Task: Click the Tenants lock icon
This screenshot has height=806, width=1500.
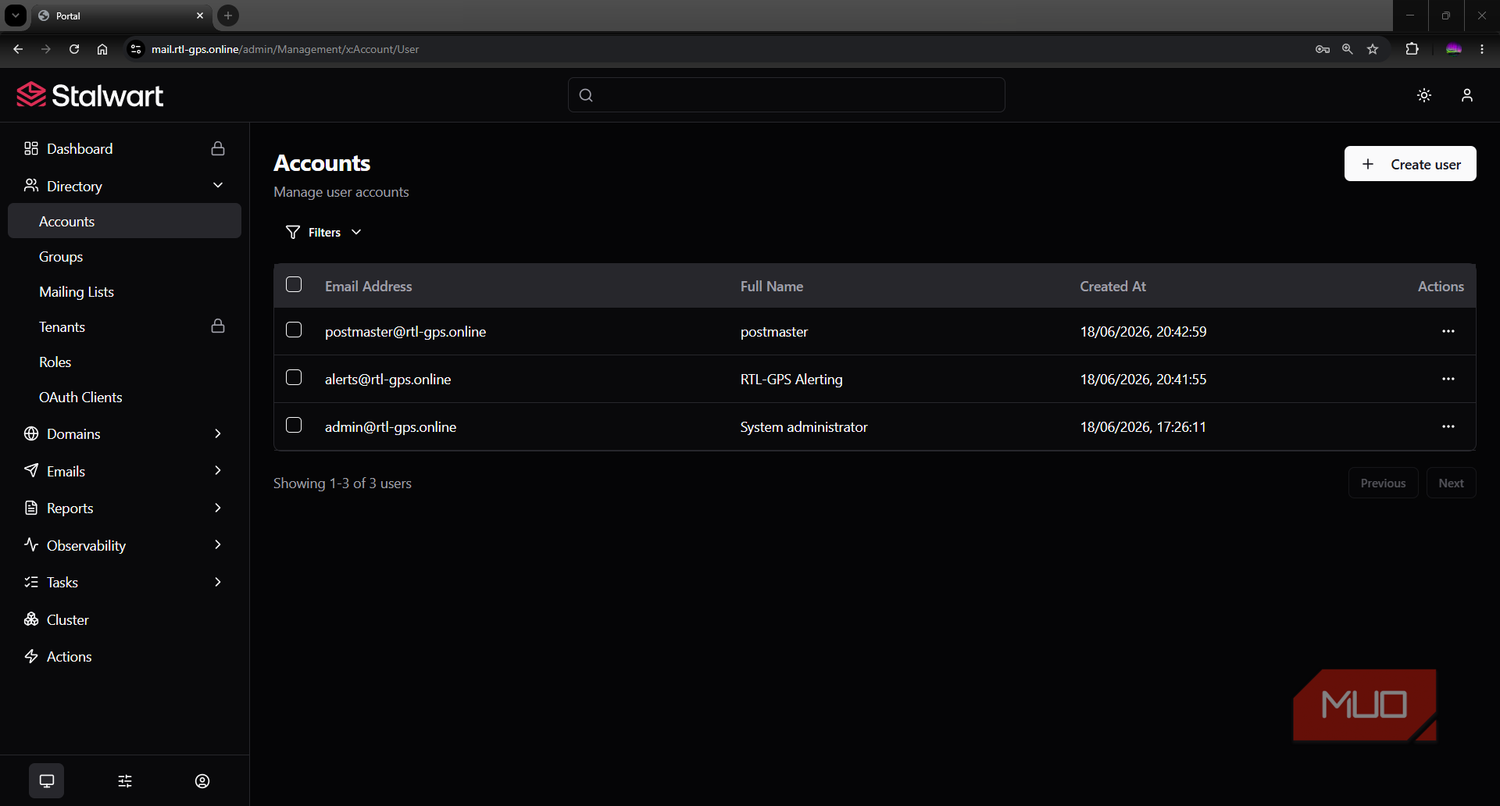Action: (217, 326)
